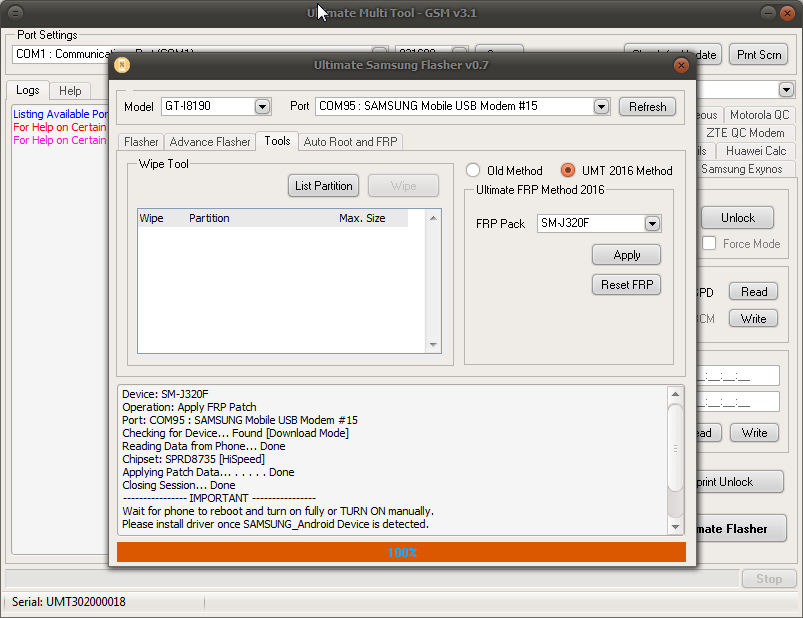Click 'Applying Patch Data' log line
The height and width of the screenshot is (618, 803).
pyautogui.click(x=208, y=472)
